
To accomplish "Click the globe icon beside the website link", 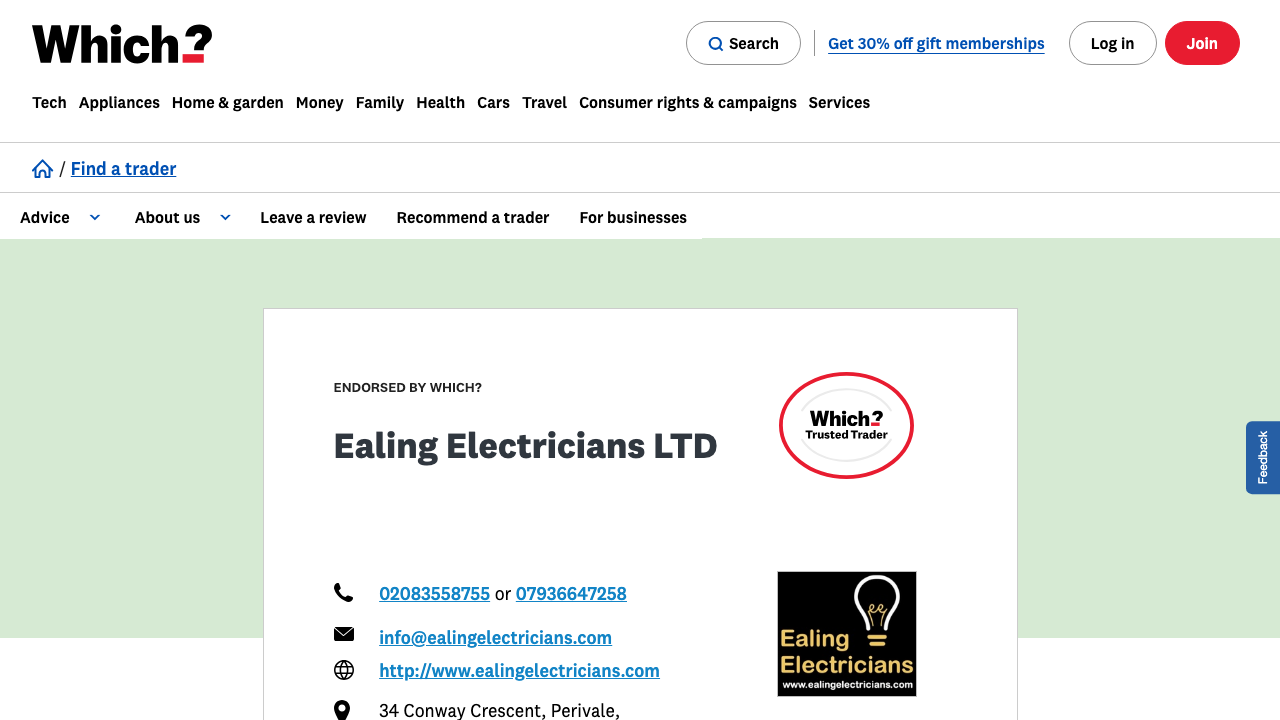I will 344,670.
